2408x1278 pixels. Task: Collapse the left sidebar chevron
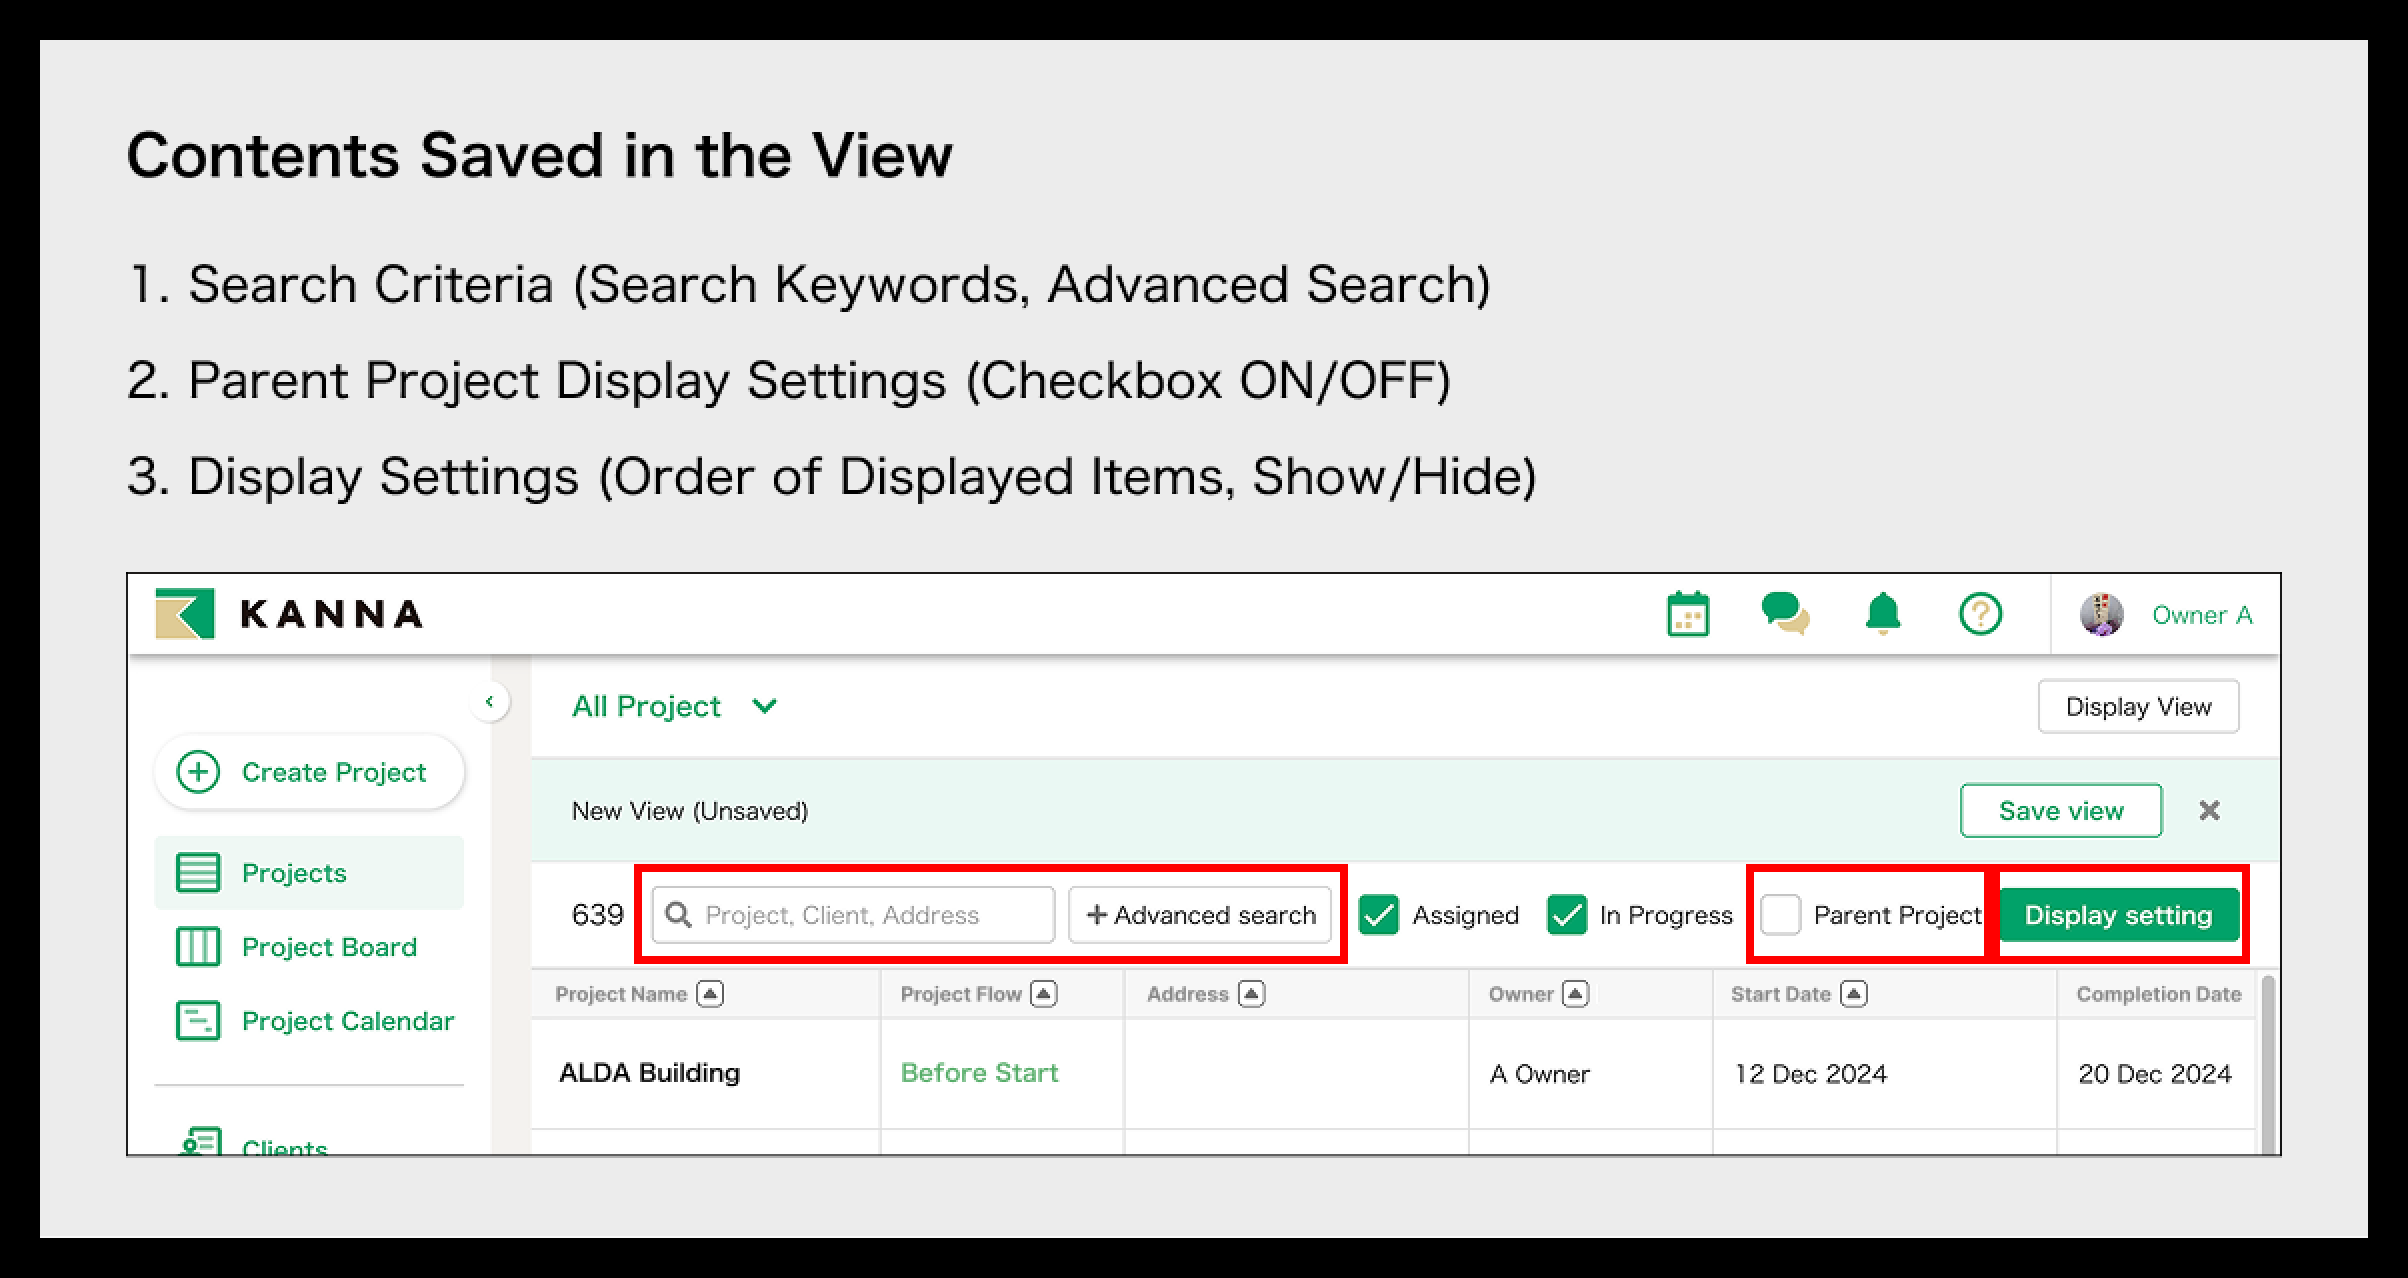[x=489, y=702]
